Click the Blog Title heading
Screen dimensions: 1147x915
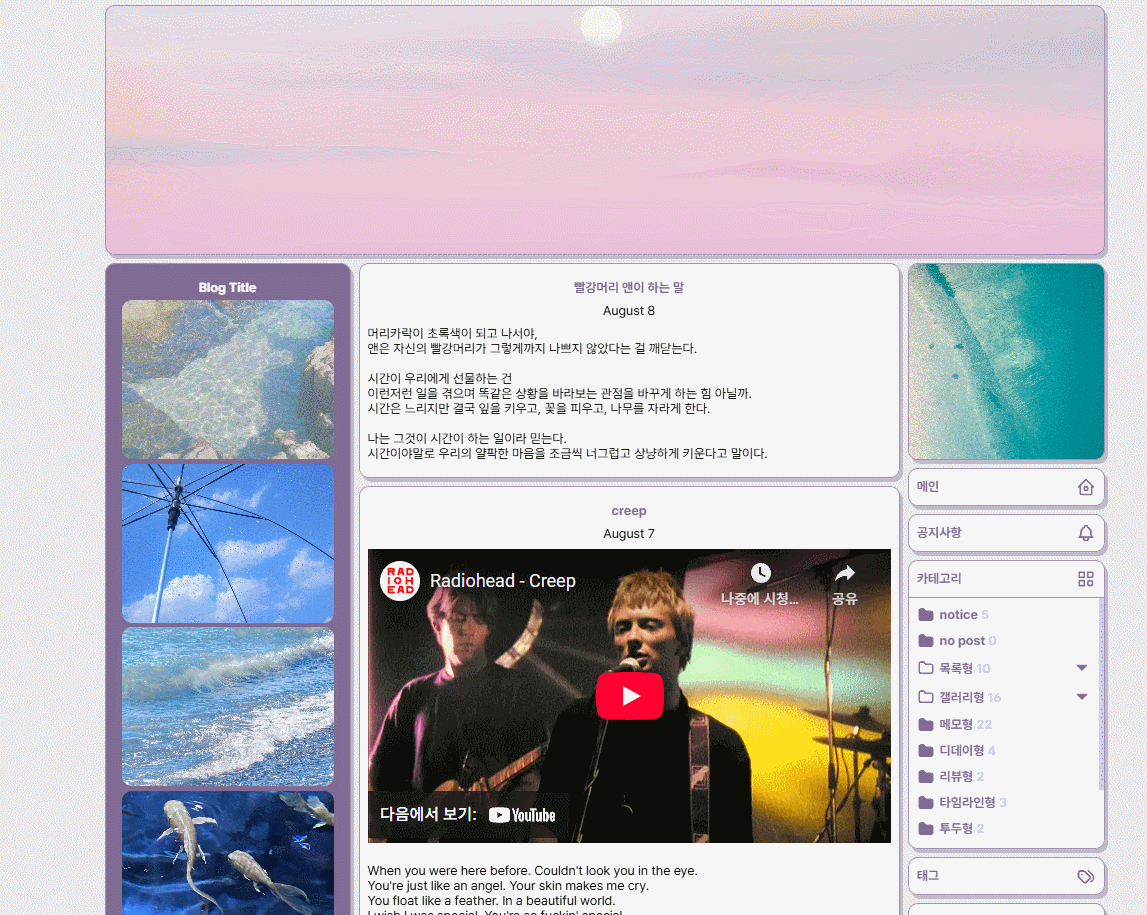pos(227,287)
